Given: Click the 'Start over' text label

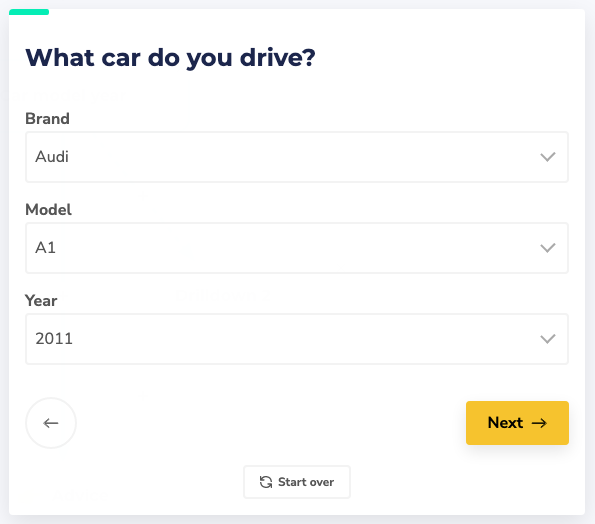Looking at the screenshot, I should point(306,482).
